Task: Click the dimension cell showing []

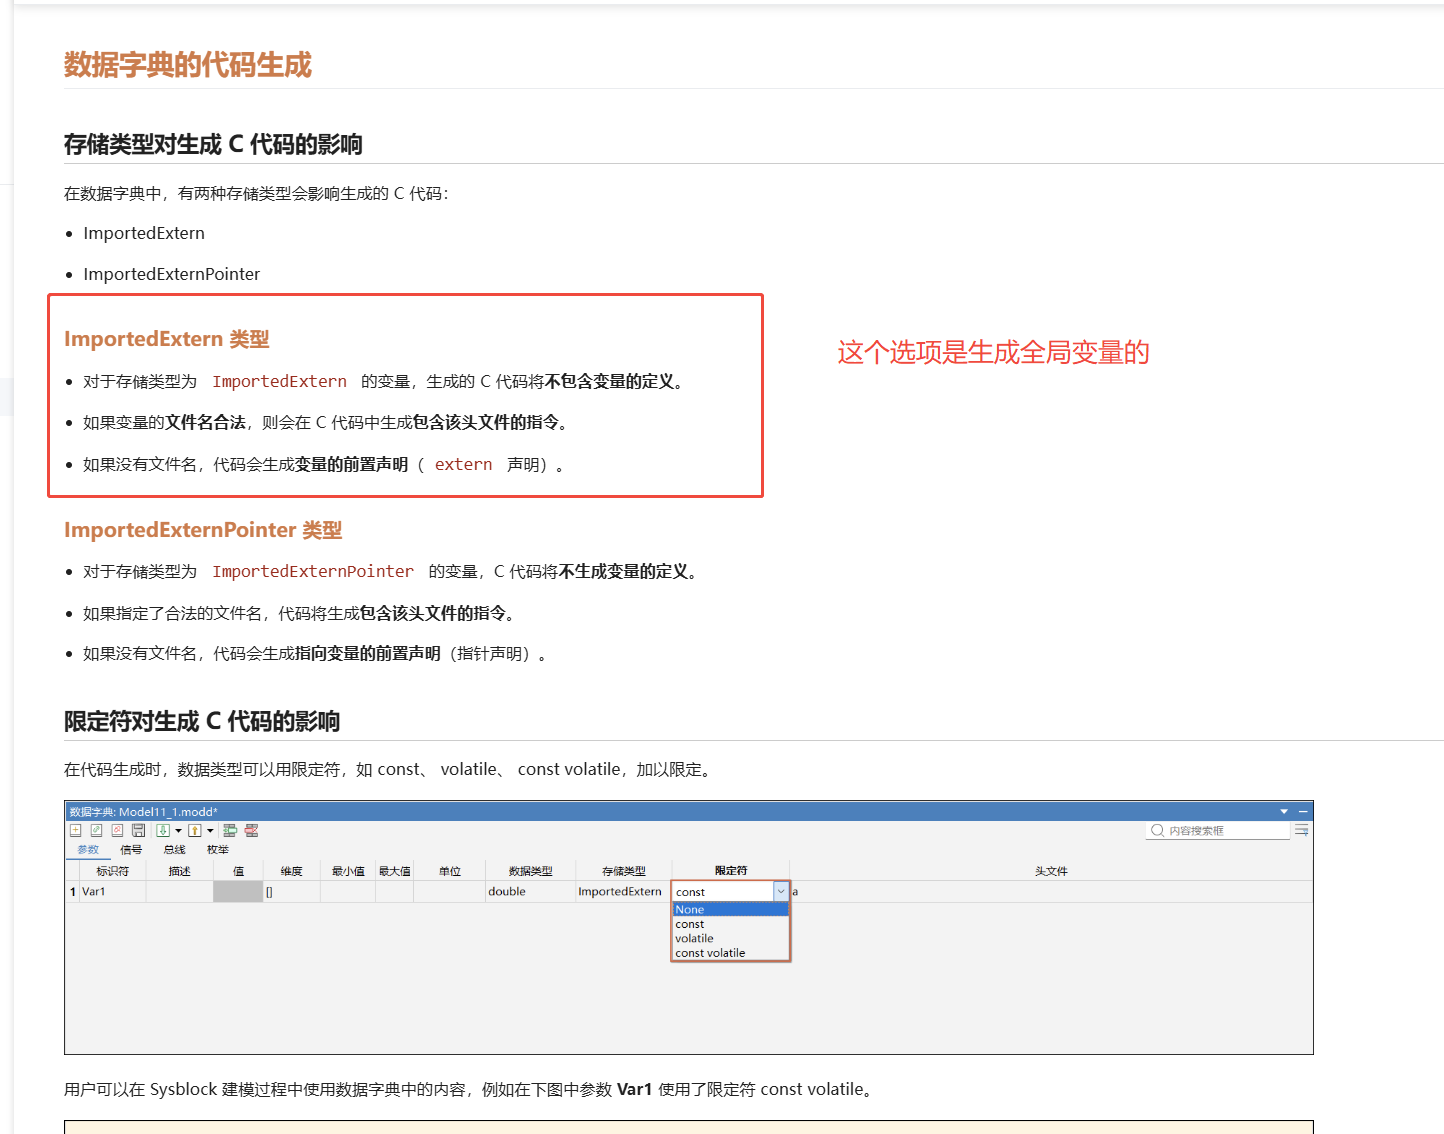Action: [x=291, y=891]
